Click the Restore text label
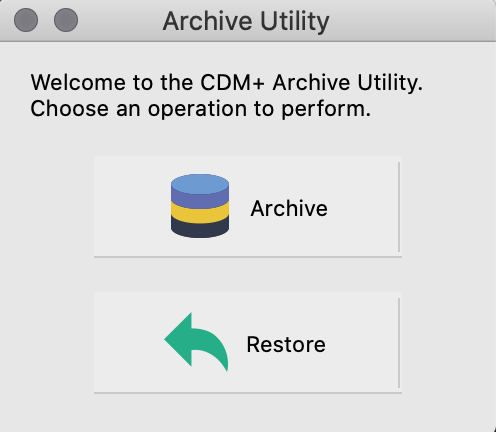The image size is (496, 432). (286, 344)
